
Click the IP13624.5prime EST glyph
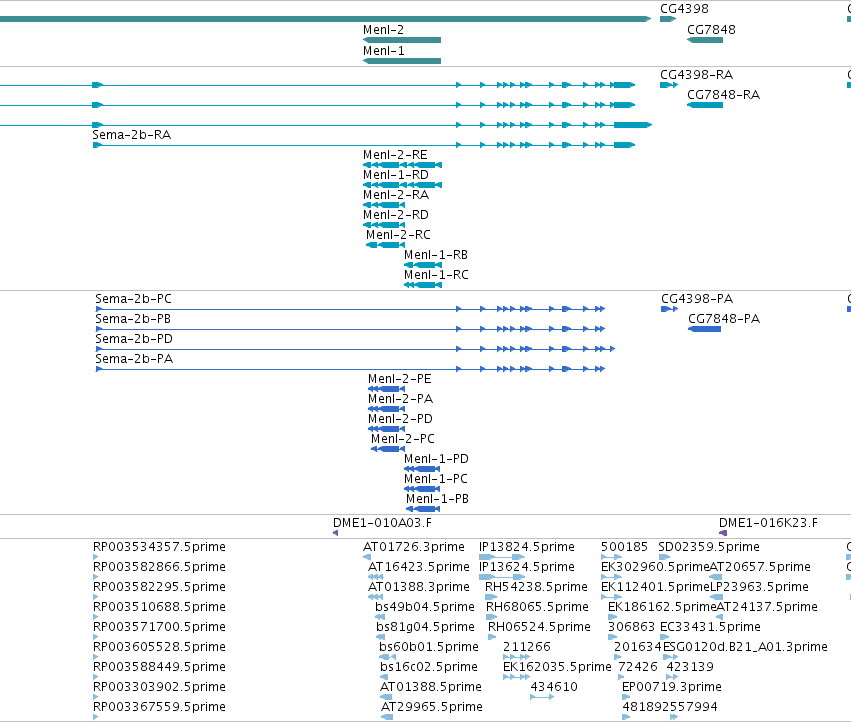click(x=501, y=577)
